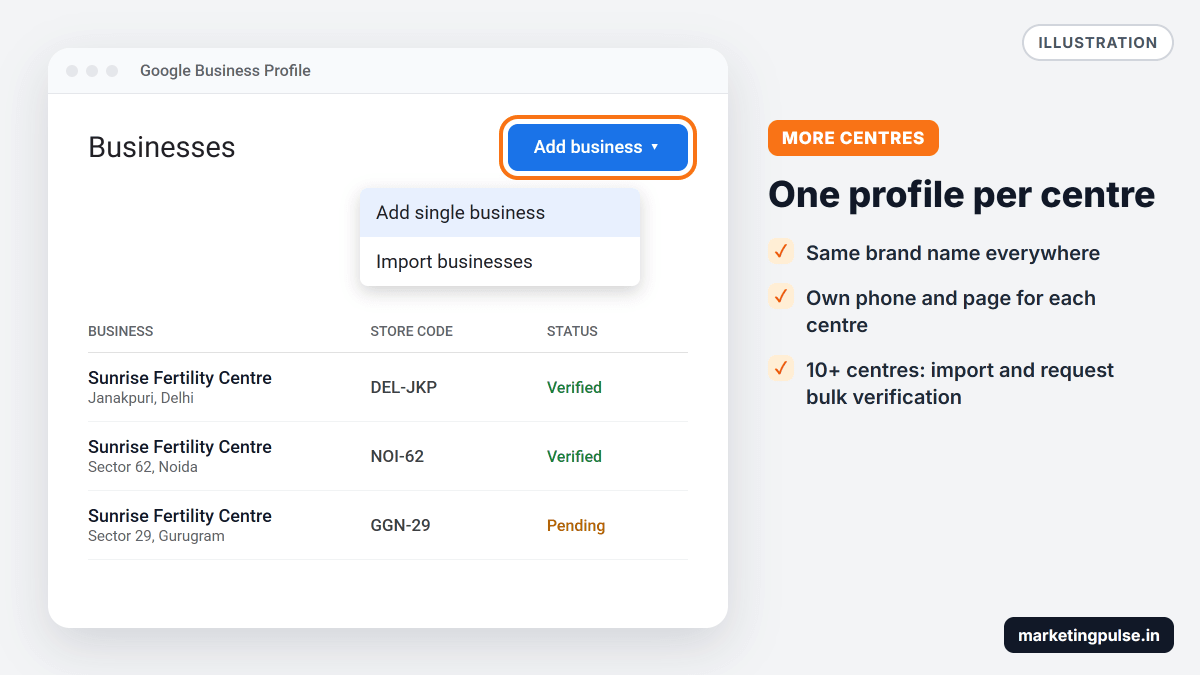This screenshot has height=675, width=1200.
Task: Choose Add single business from menu
Action: pyautogui.click(x=500, y=212)
